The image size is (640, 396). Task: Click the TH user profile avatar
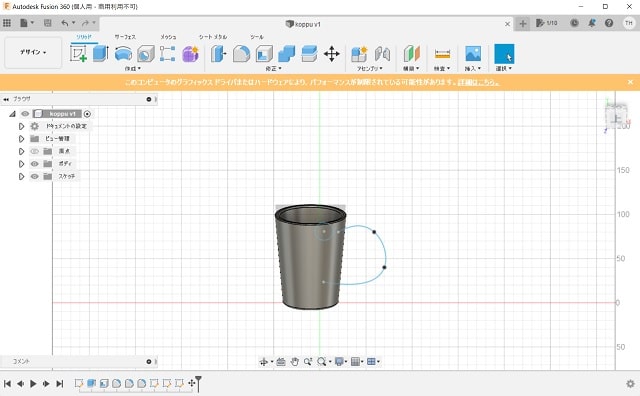[629, 23]
